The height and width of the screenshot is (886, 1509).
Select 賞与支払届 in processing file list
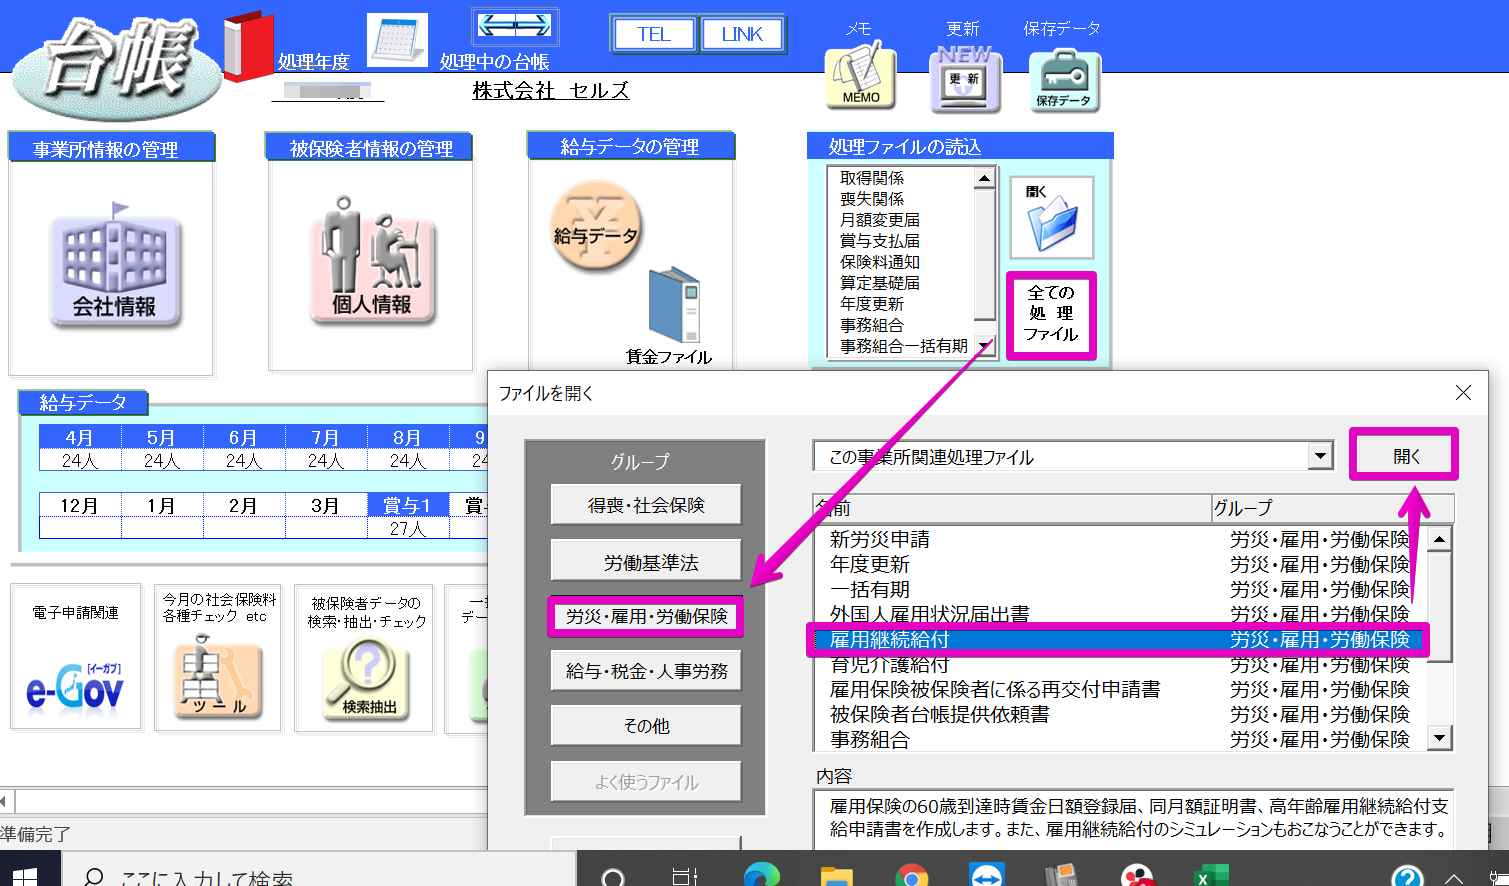click(x=879, y=240)
